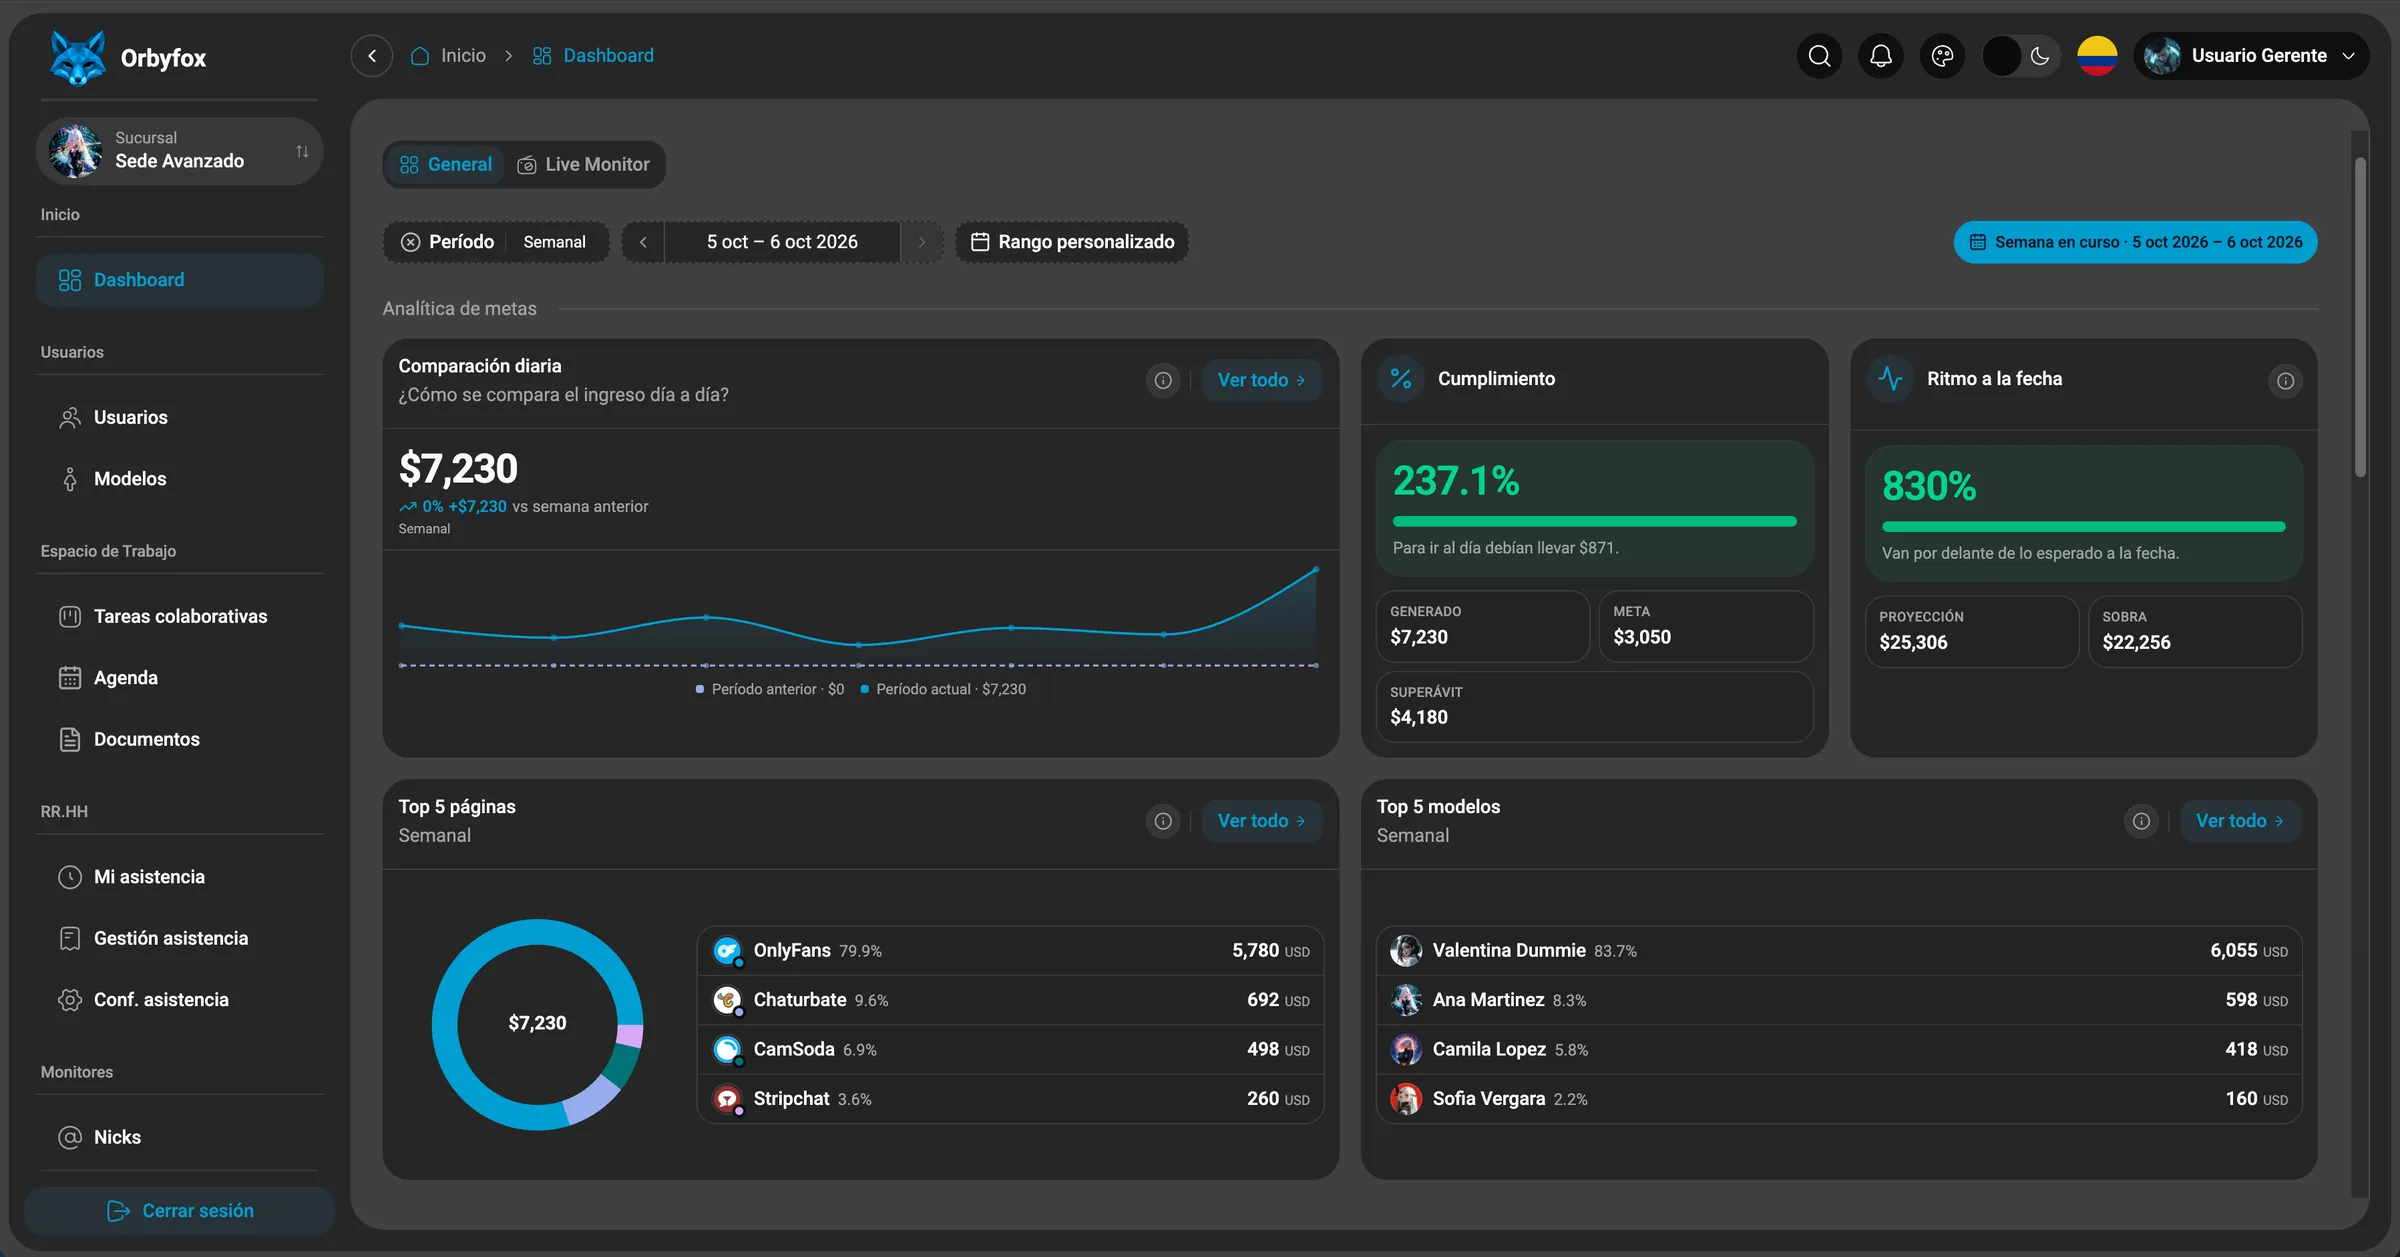
Task: Show info for Top 5 modelos
Action: tap(2141, 821)
